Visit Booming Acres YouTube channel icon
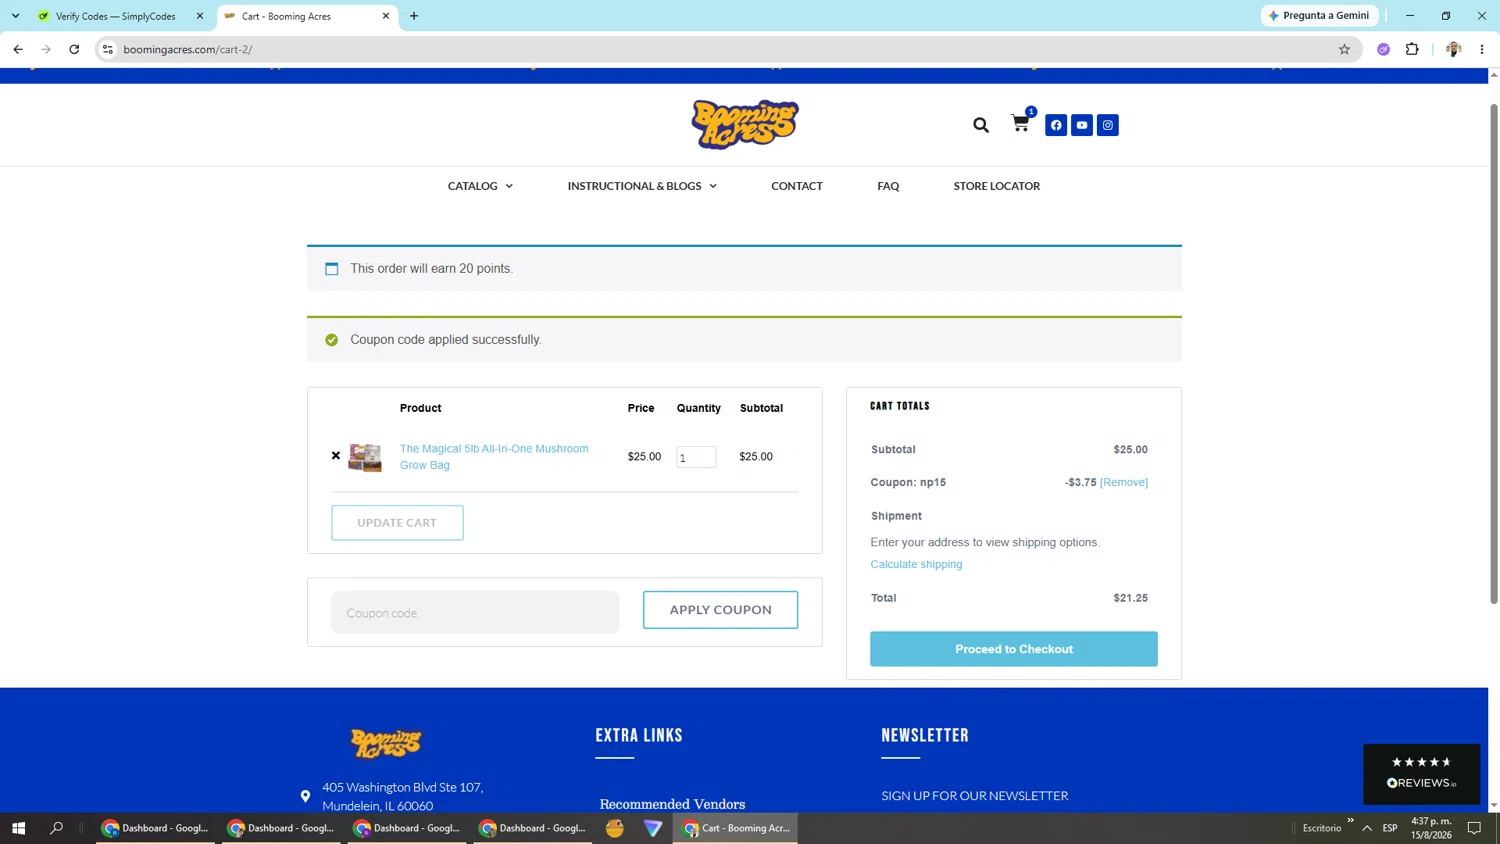The image size is (1500, 844). (1082, 125)
